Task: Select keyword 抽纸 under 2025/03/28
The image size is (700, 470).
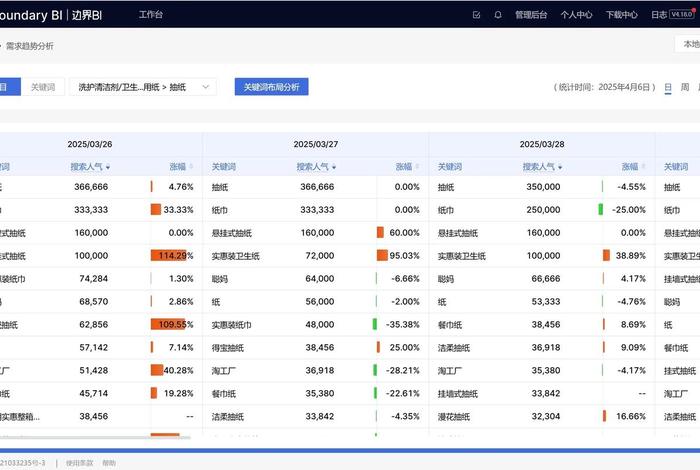Action: click(446, 187)
